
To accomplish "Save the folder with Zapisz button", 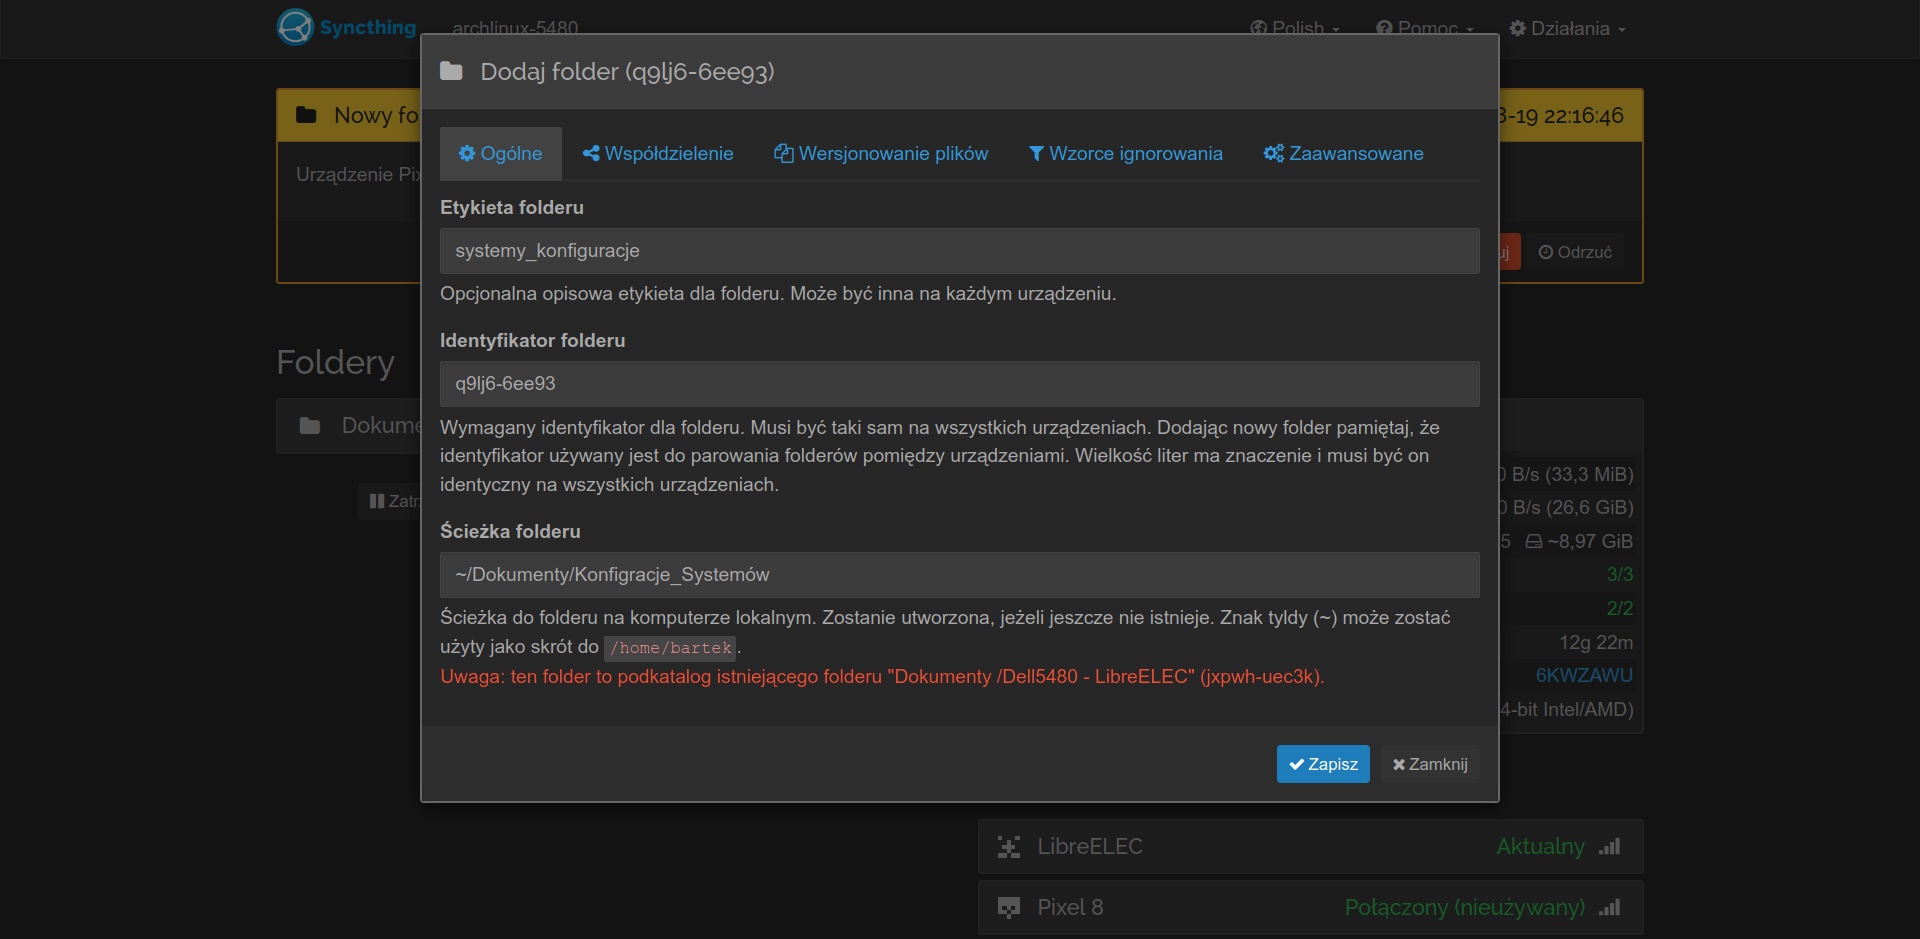I will click(x=1322, y=764).
